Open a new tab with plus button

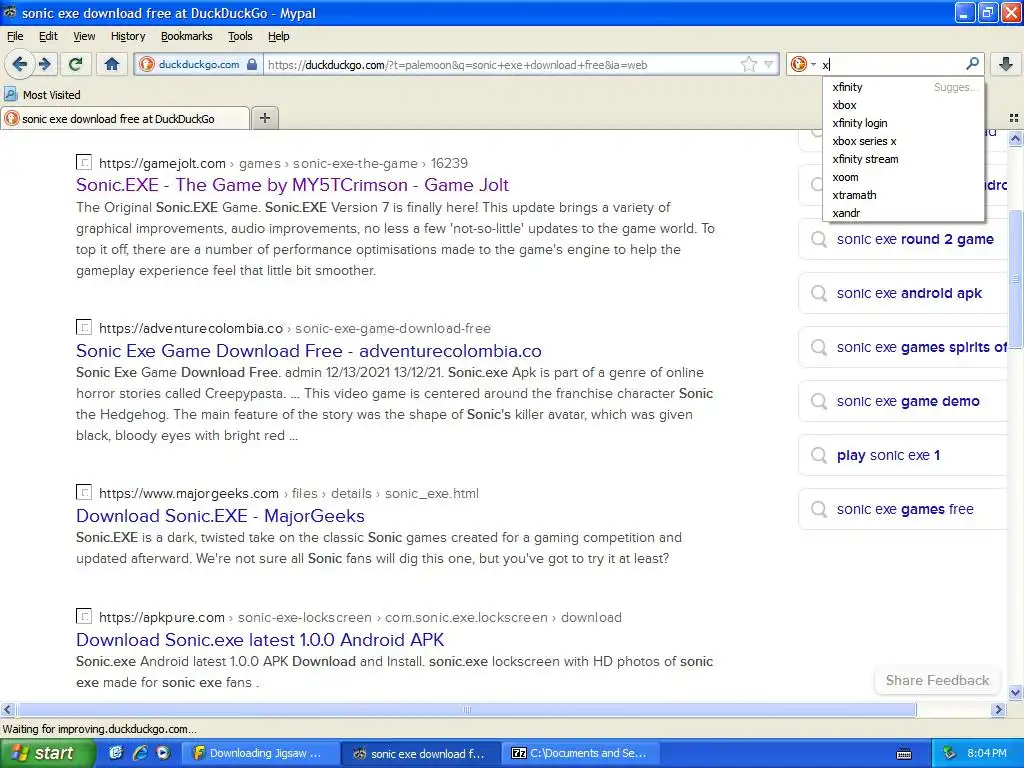pyautogui.click(x=264, y=118)
